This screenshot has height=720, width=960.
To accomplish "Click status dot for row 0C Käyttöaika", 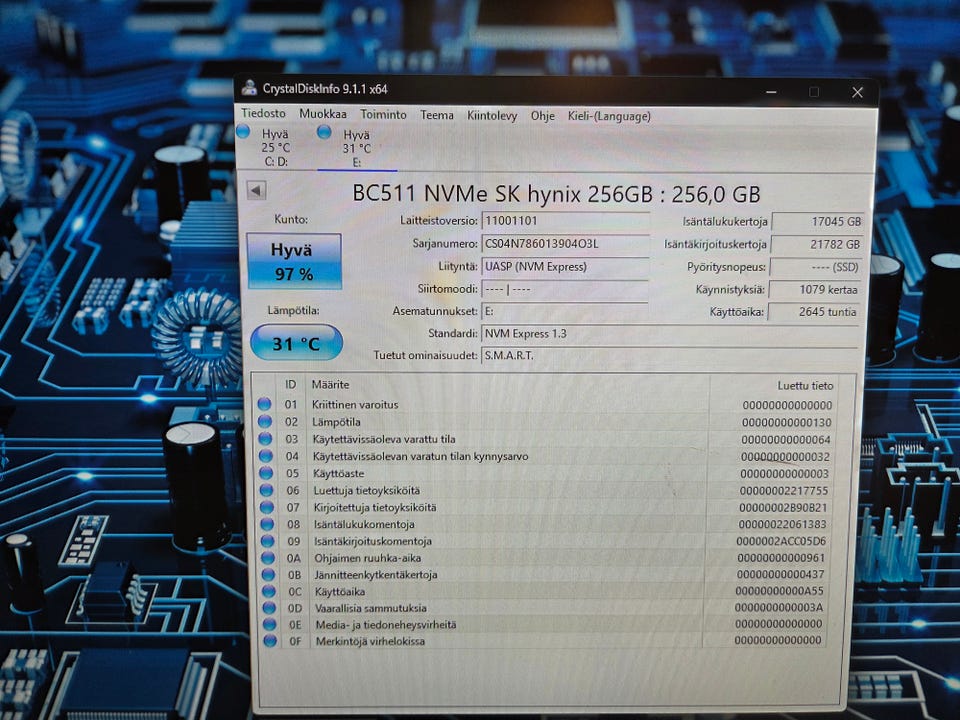I will 269,591.
